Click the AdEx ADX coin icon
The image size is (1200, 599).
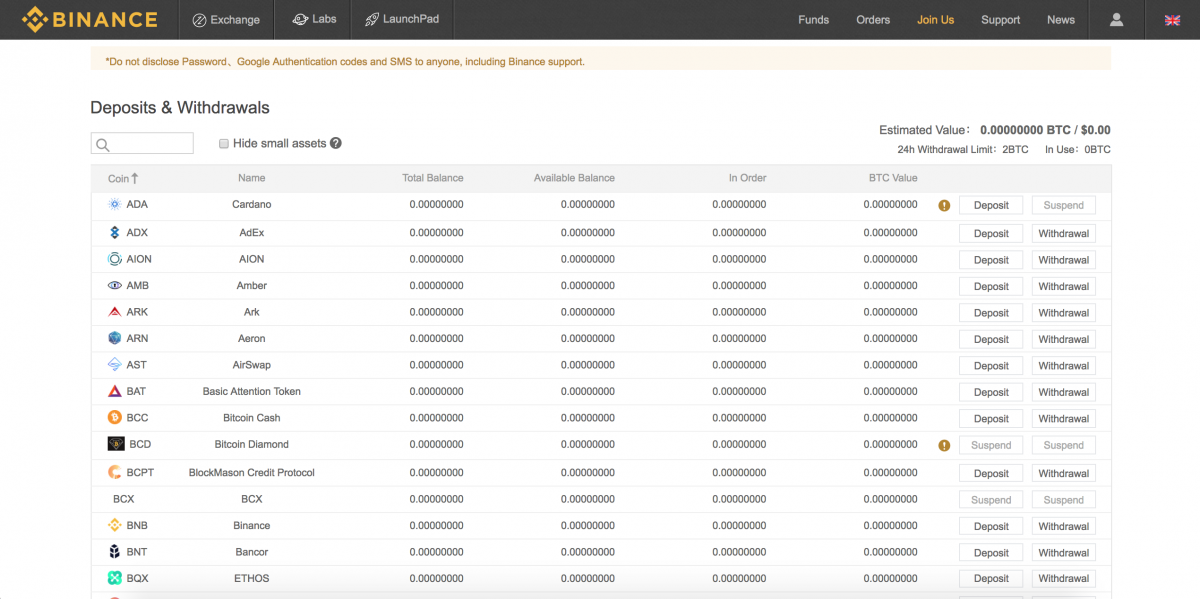pyautogui.click(x=114, y=233)
